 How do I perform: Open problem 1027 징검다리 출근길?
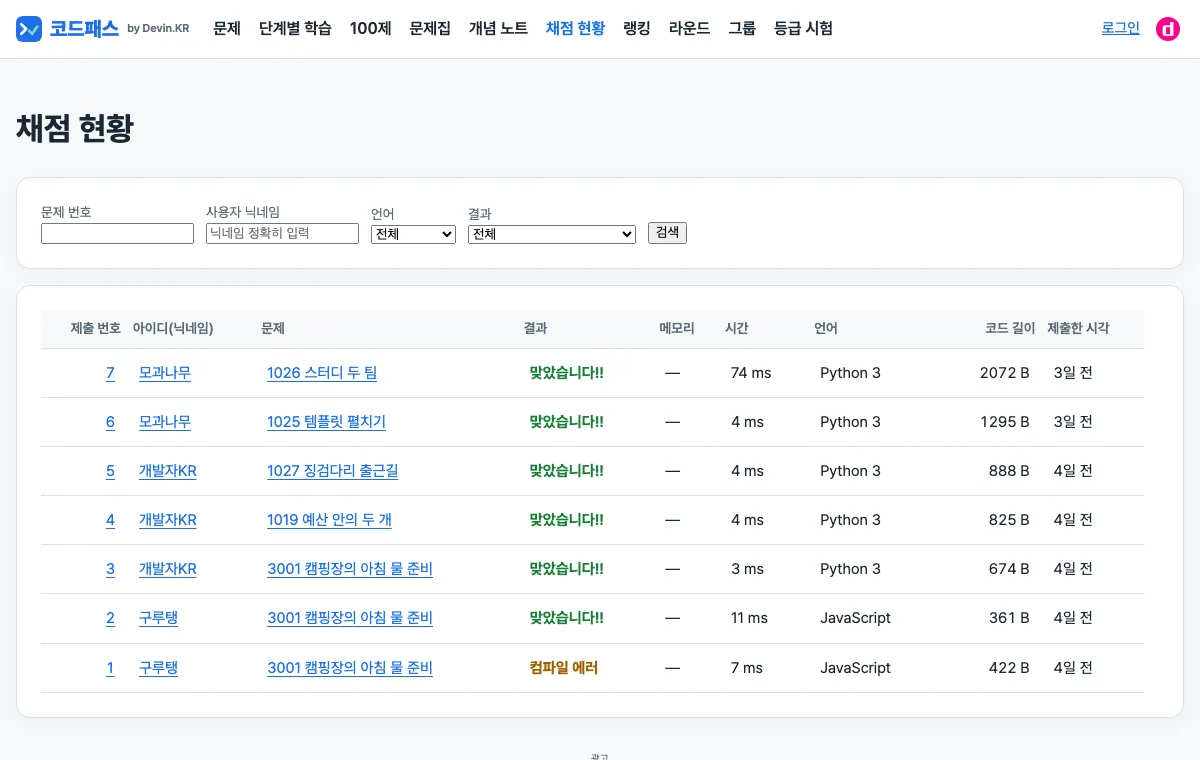click(x=333, y=471)
